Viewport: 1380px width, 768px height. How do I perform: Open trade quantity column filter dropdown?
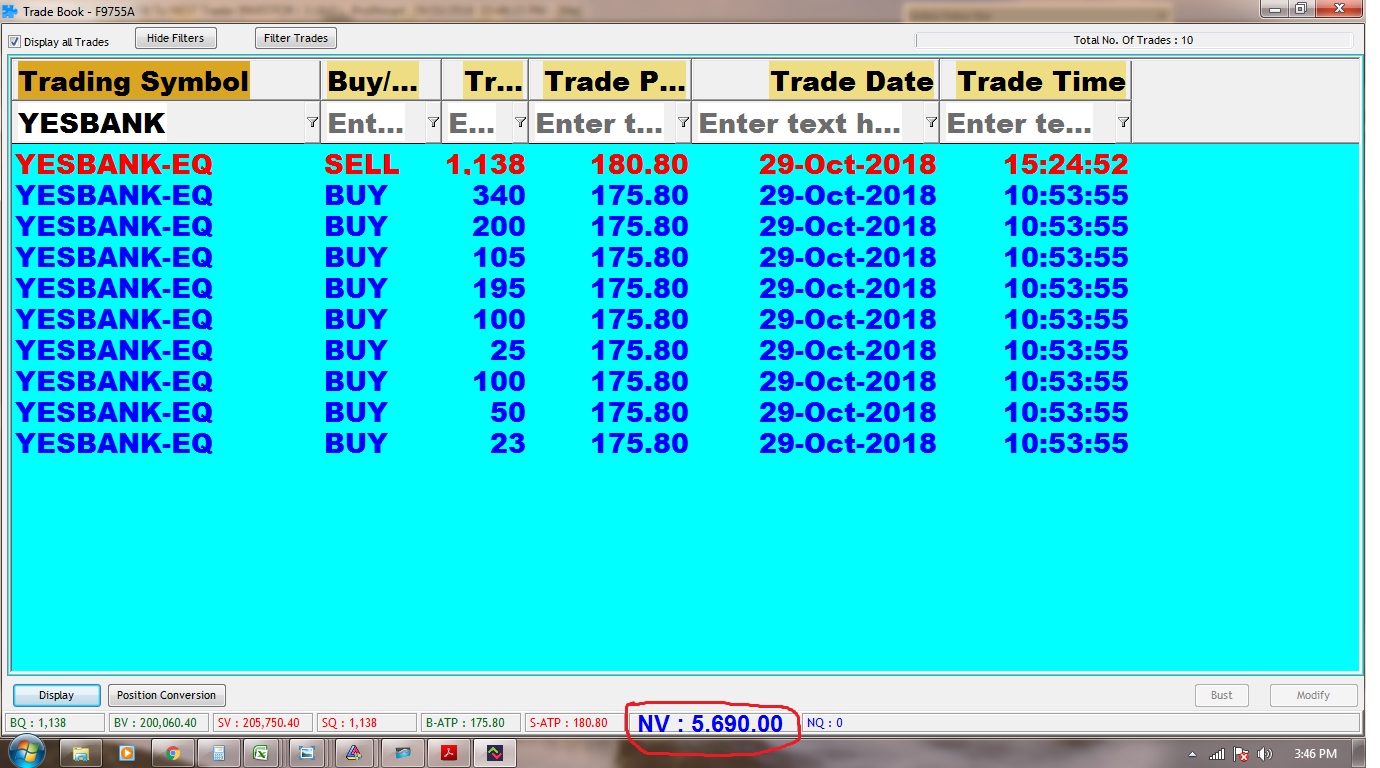click(x=520, y=122)
